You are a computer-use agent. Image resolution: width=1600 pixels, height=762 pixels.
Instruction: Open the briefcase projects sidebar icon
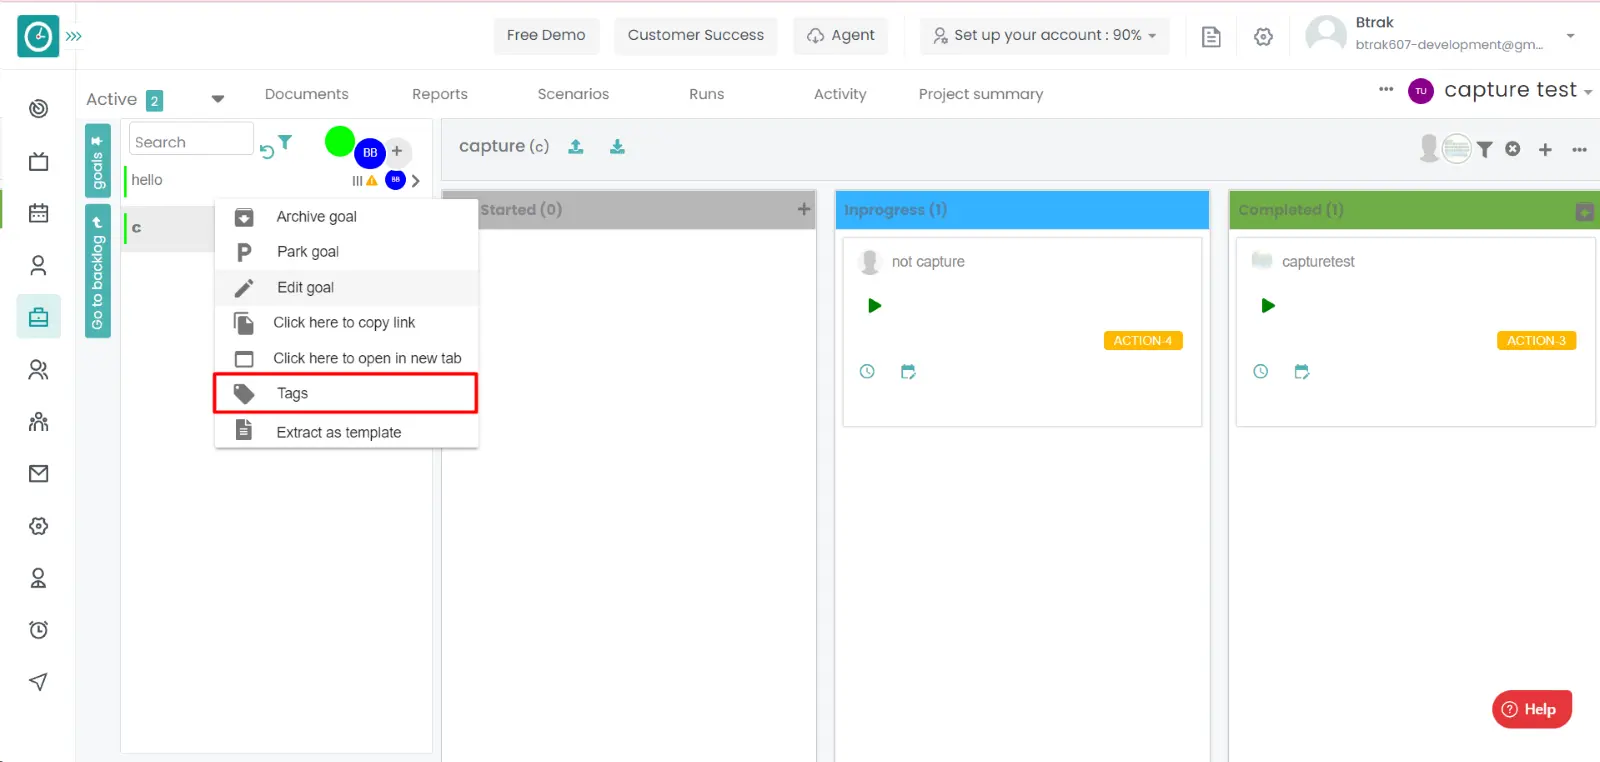[39, 317]
